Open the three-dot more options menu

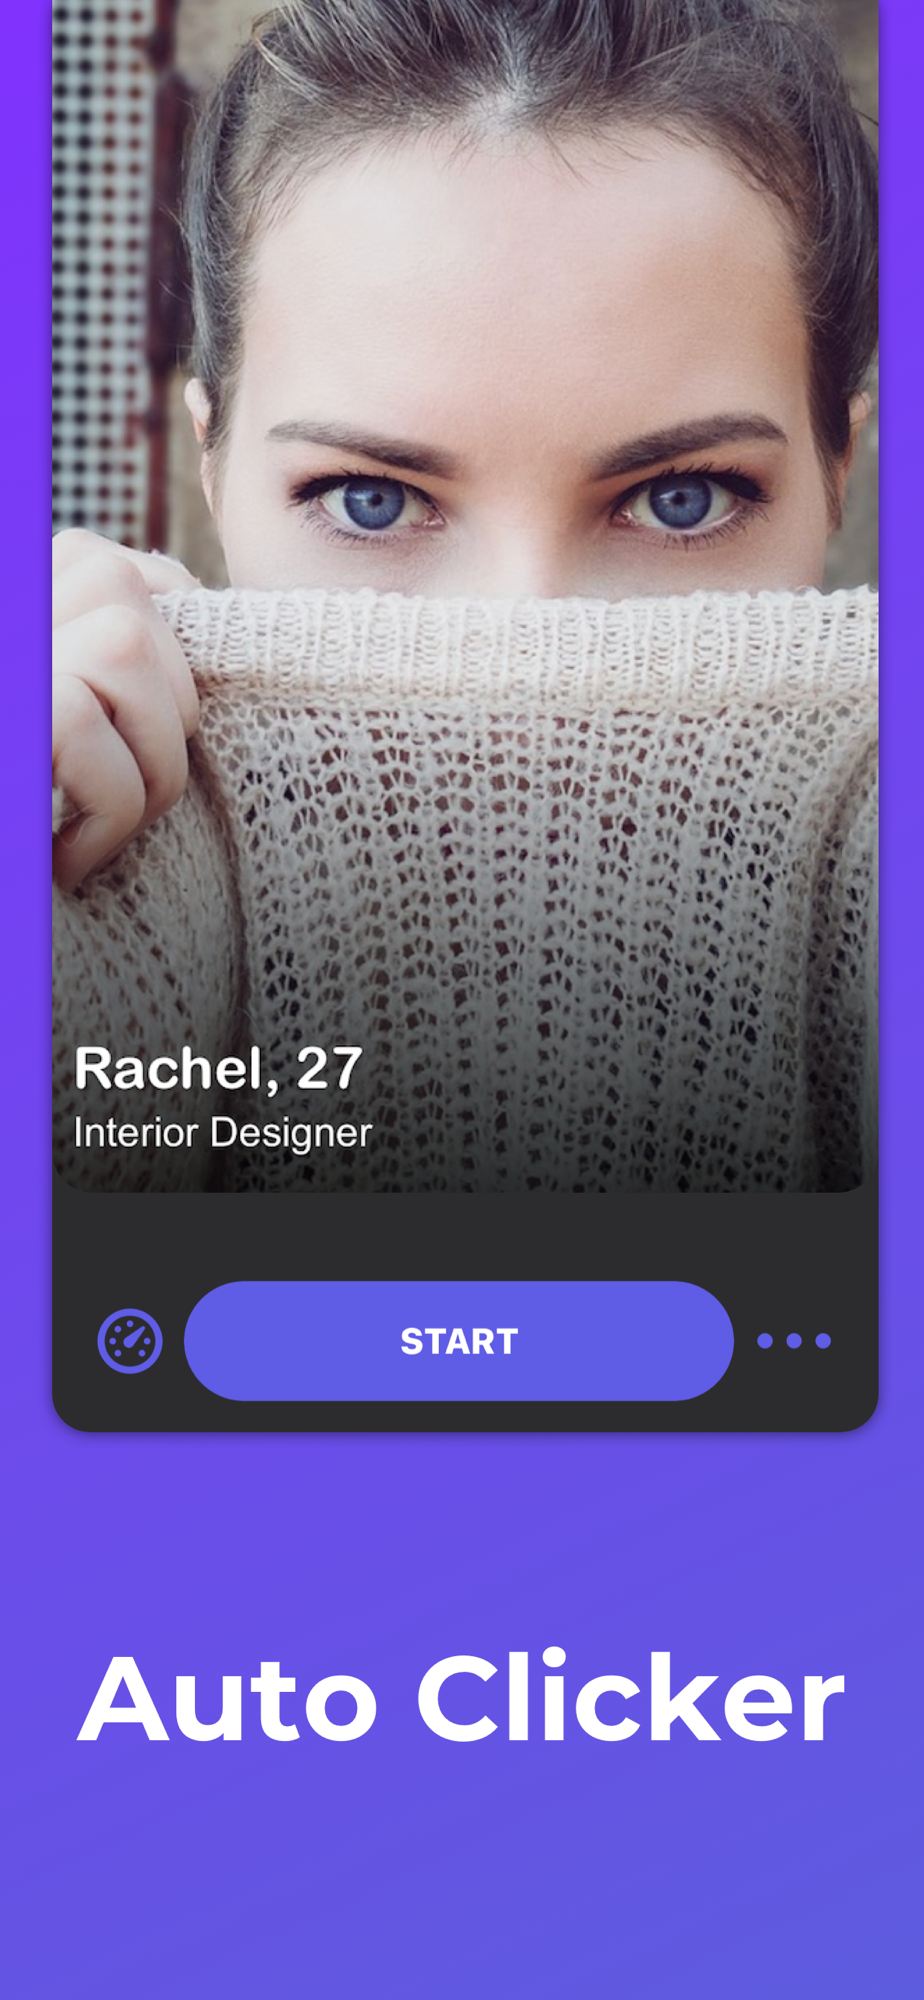[794, 1341]
